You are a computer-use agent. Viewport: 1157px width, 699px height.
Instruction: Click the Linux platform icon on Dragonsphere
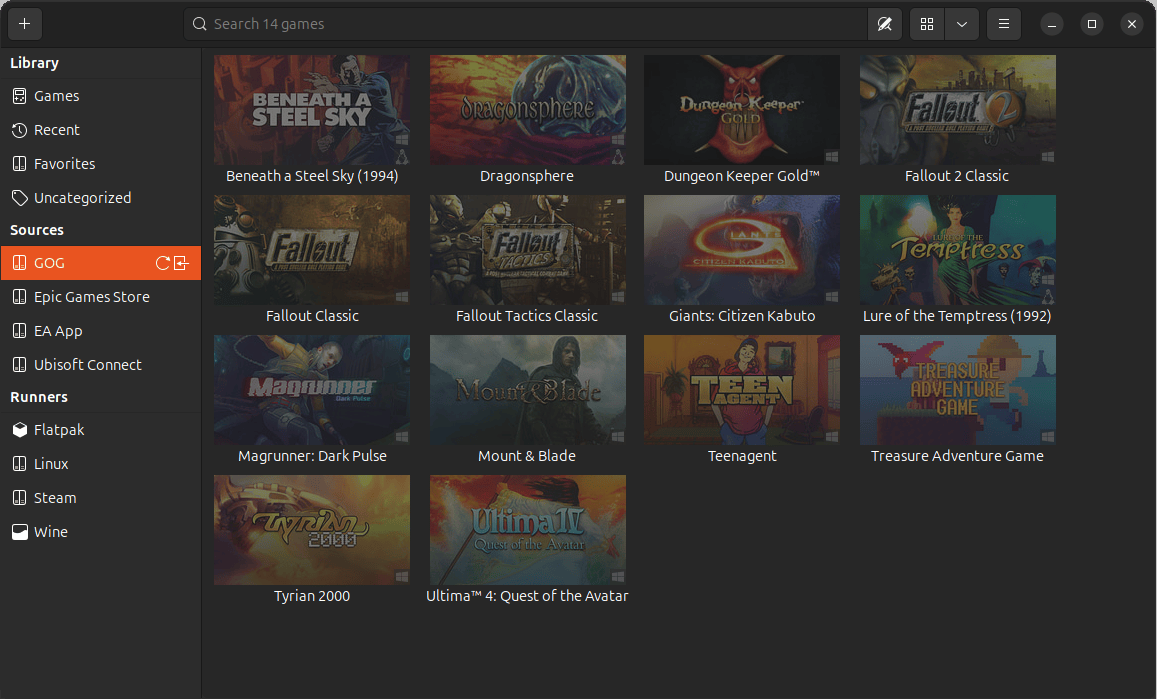pyautogui.click(x=618, y=156)
